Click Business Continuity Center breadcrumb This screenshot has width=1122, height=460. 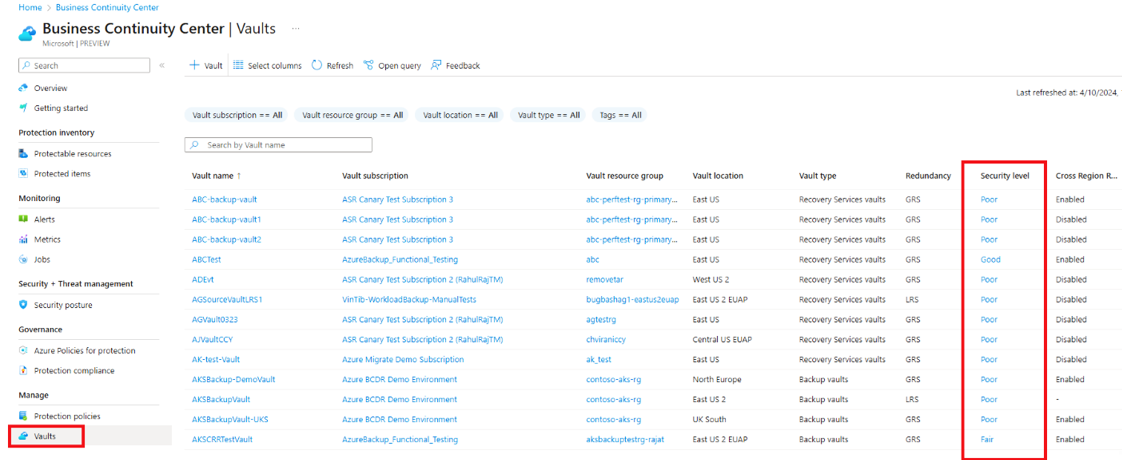coord(107,7)
